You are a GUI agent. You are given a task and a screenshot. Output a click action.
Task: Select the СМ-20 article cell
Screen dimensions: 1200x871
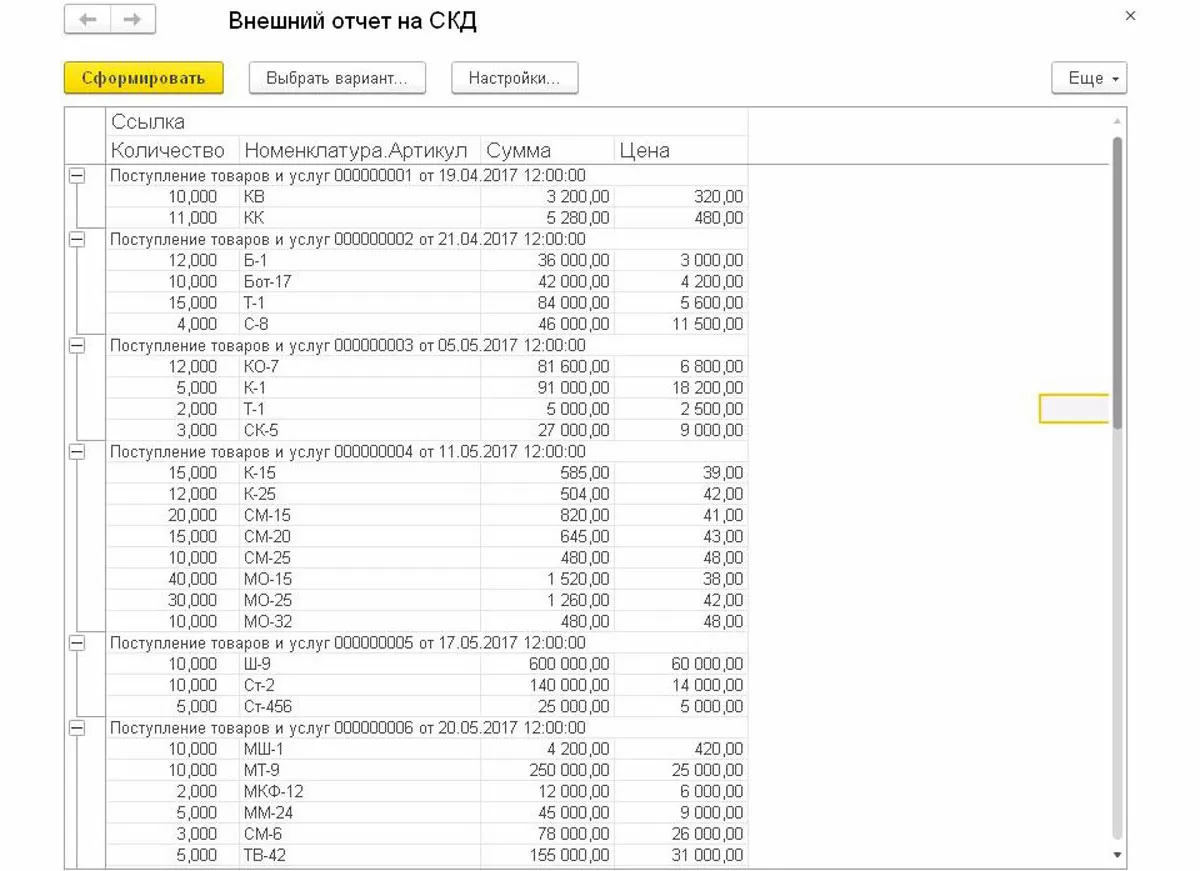[360, 537]
